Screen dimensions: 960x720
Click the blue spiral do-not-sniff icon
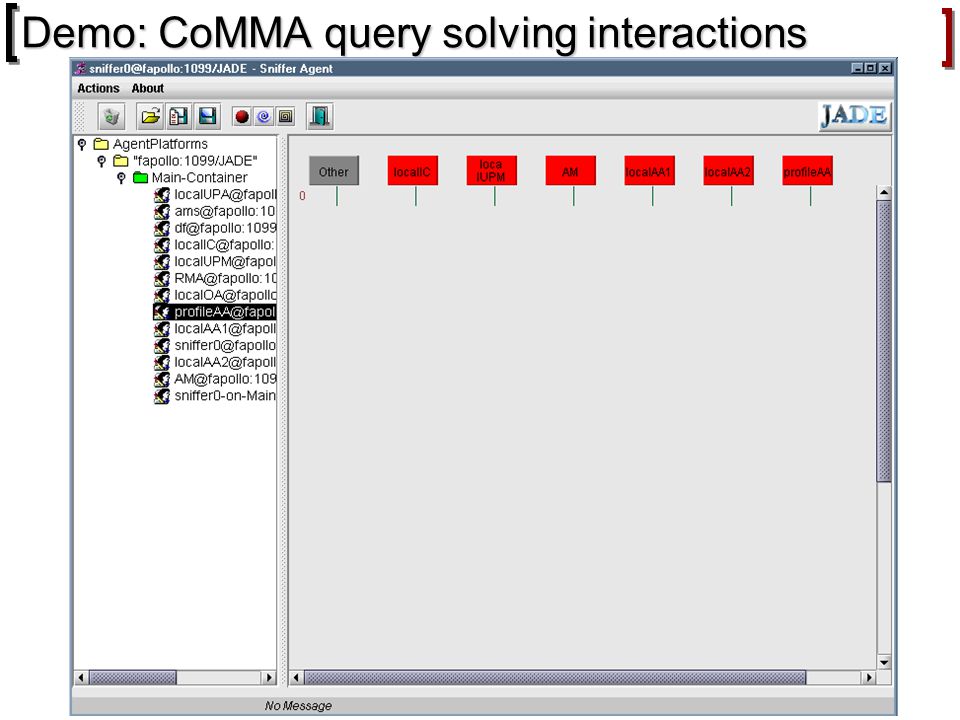pos(263,116)
